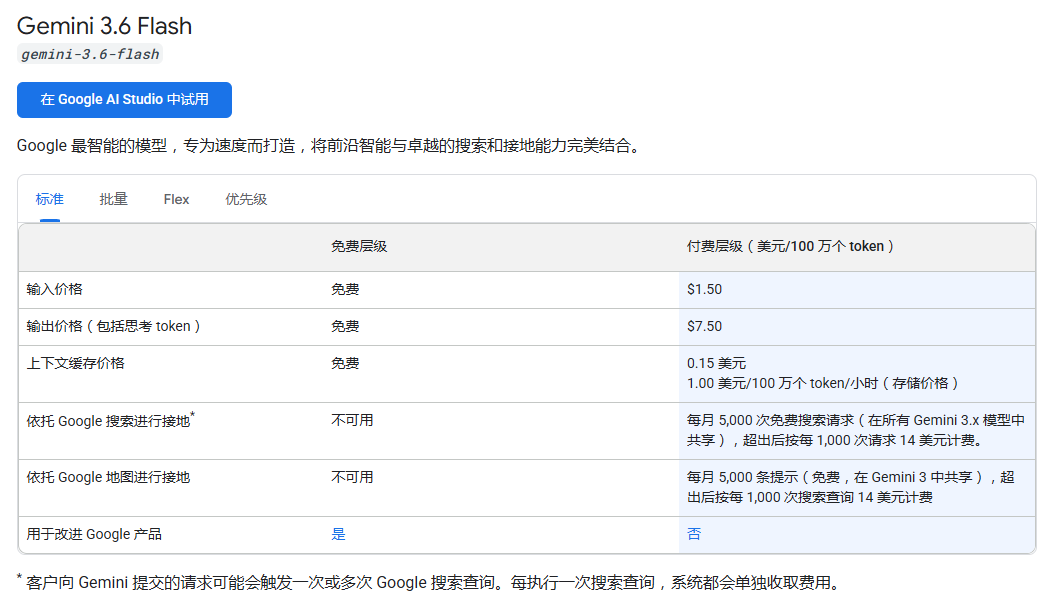Click the 1.00 美元/100 万个 token/小时 storage price
1052x603 pixels.
(x=823, y=383)
